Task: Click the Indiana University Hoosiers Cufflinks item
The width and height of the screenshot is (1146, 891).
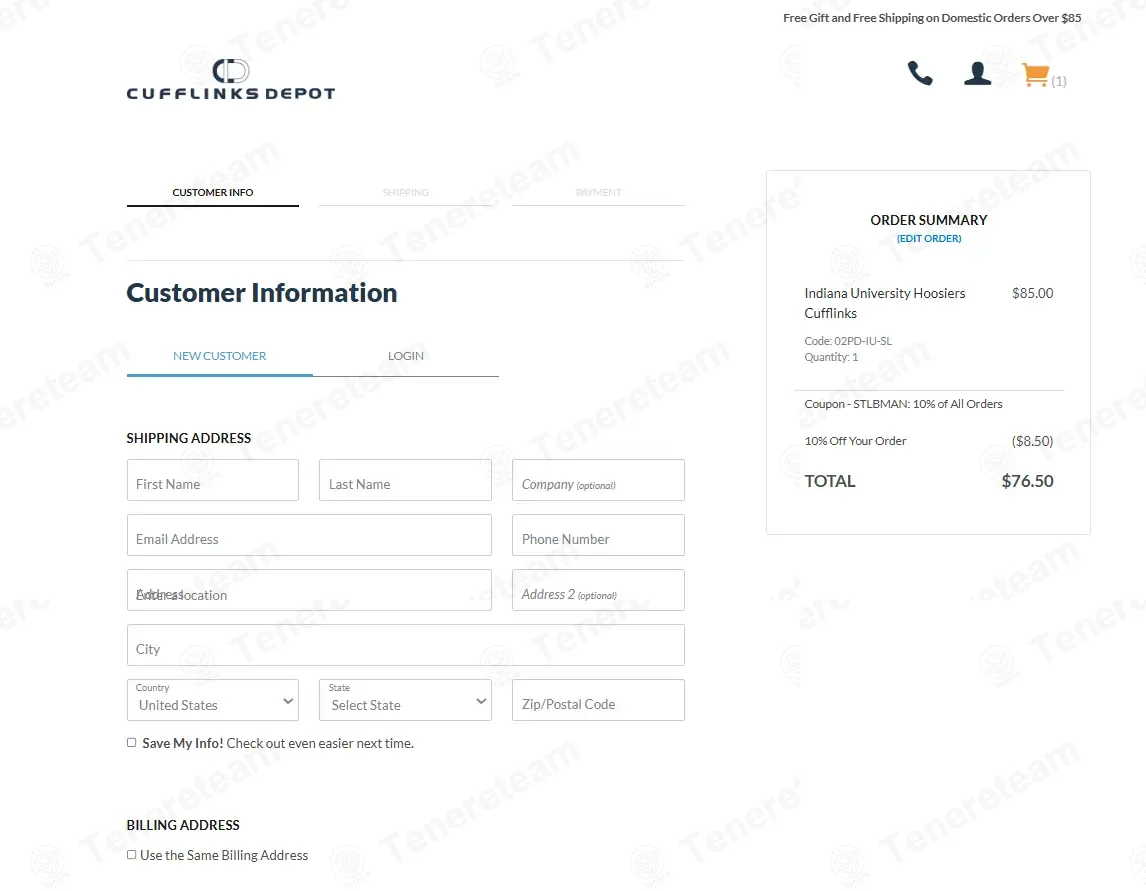Action: click(x=884, y=303)
